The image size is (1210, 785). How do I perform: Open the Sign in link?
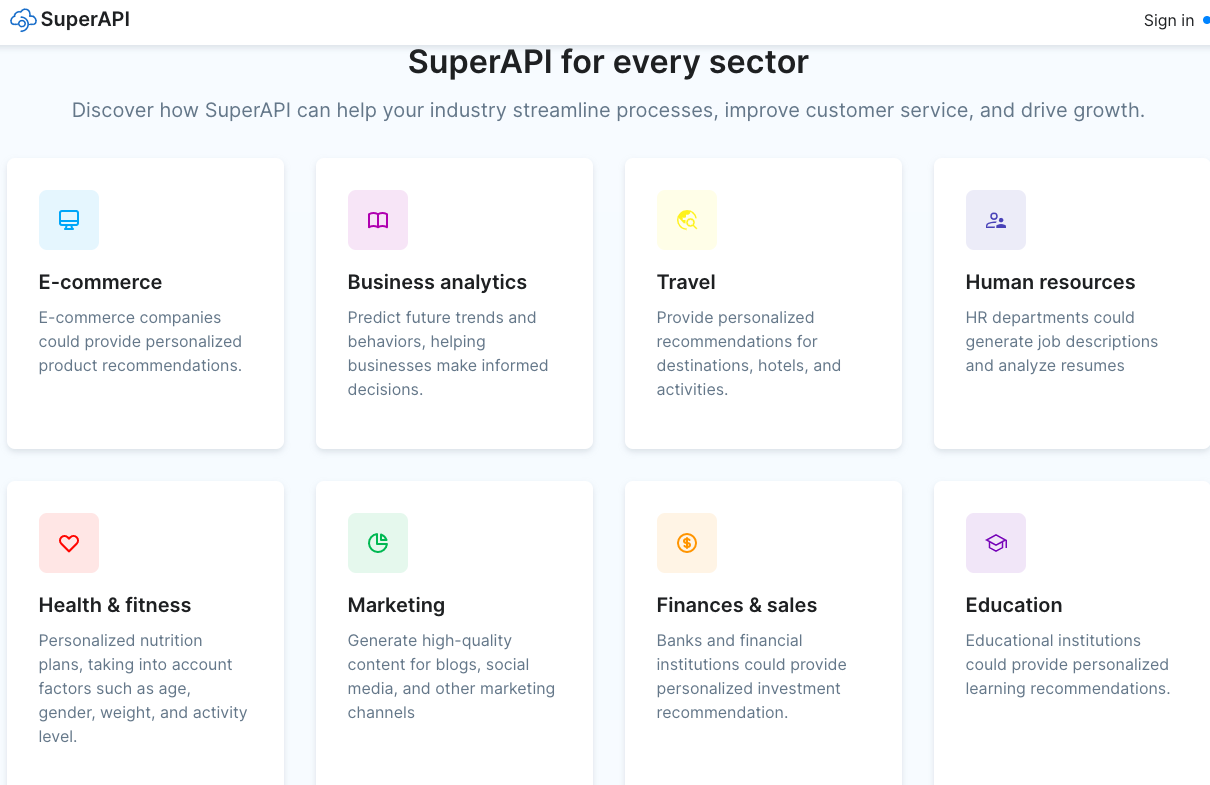point(1168,20)
